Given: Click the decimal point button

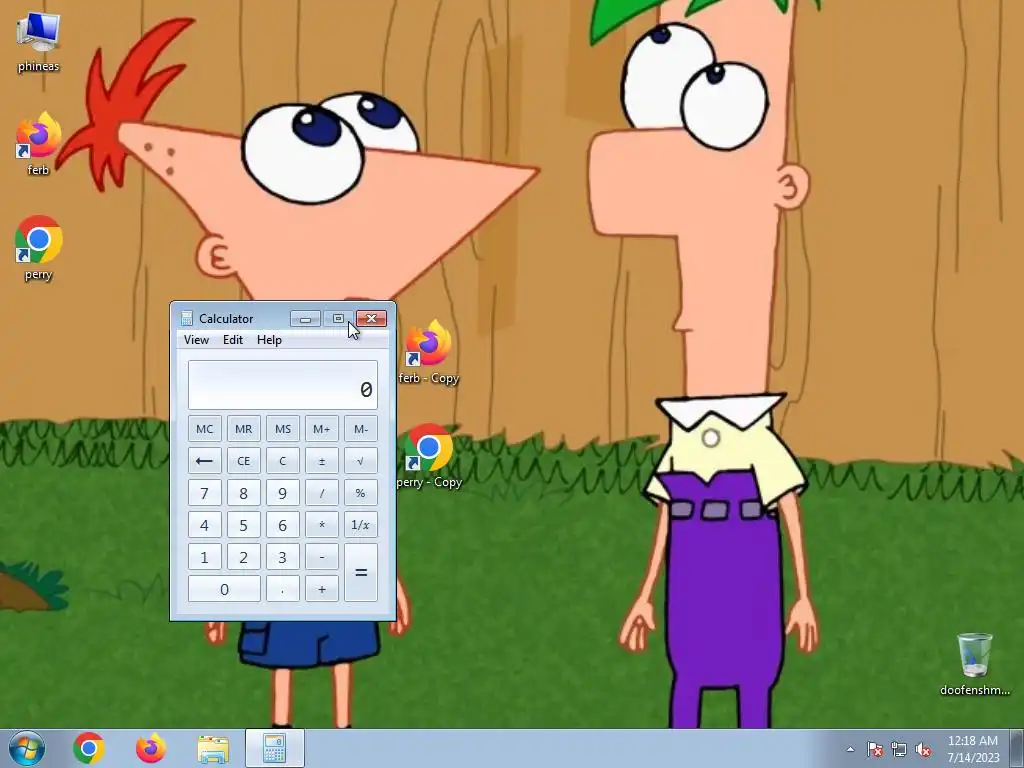Looking at the screenshot, I should click(283, 589).
